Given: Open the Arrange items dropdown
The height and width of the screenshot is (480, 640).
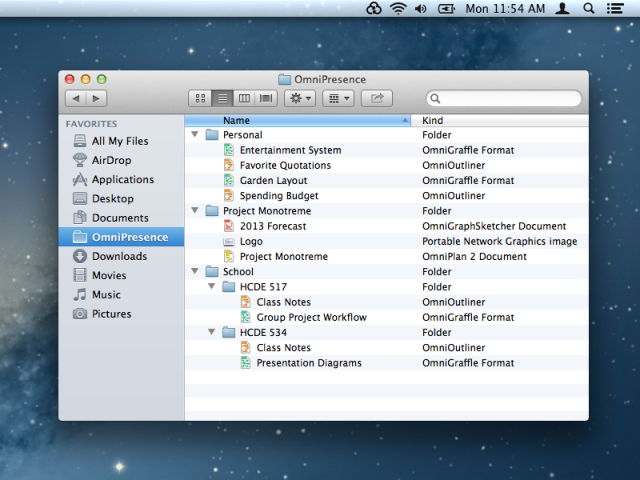Looking at the screenshot, I should [338, 98].
